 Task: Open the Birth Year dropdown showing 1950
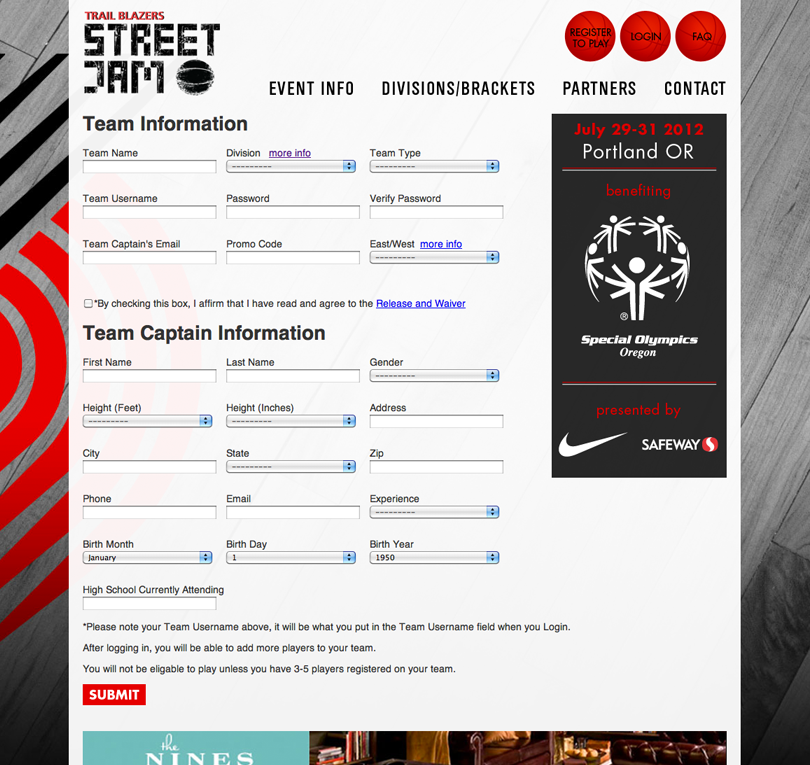point(434,557)
